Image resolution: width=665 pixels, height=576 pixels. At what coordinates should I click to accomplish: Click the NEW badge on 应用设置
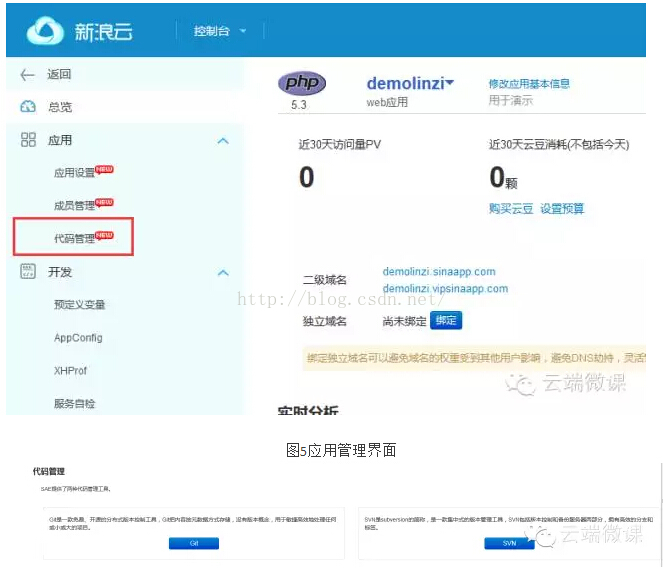(104, 169)
